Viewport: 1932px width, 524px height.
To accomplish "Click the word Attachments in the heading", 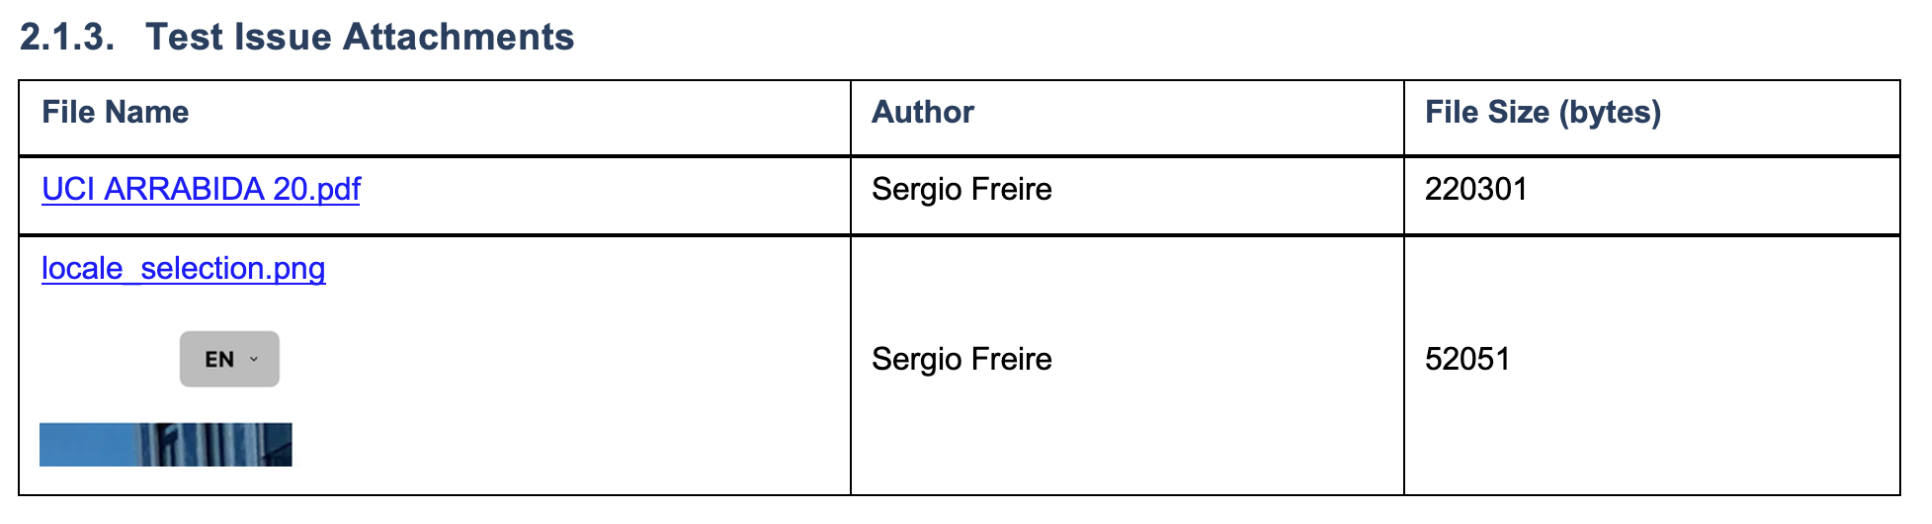I will (x=458, y=37).
